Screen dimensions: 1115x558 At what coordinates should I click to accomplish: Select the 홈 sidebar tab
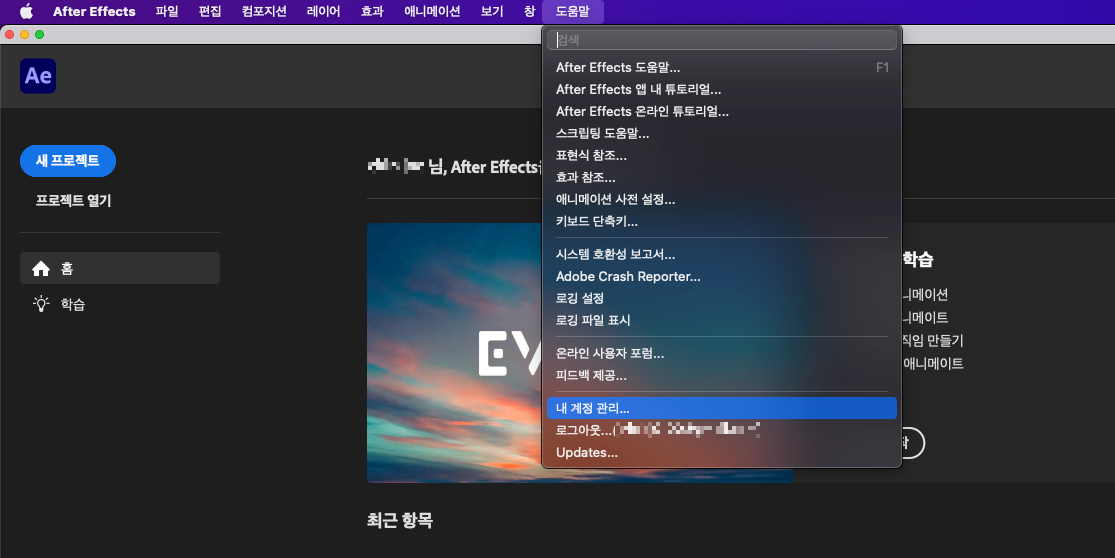[x=119, y=268]
